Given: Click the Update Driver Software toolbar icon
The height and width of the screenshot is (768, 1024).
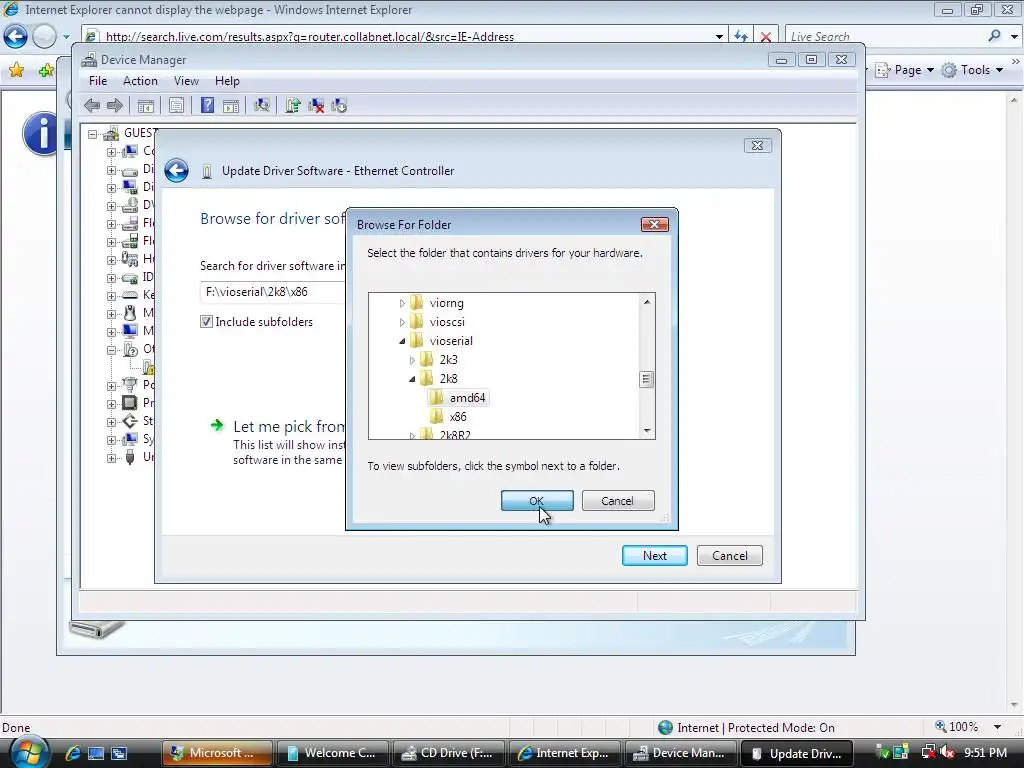Looking at the screenshot, I should [x=293, y=105].
